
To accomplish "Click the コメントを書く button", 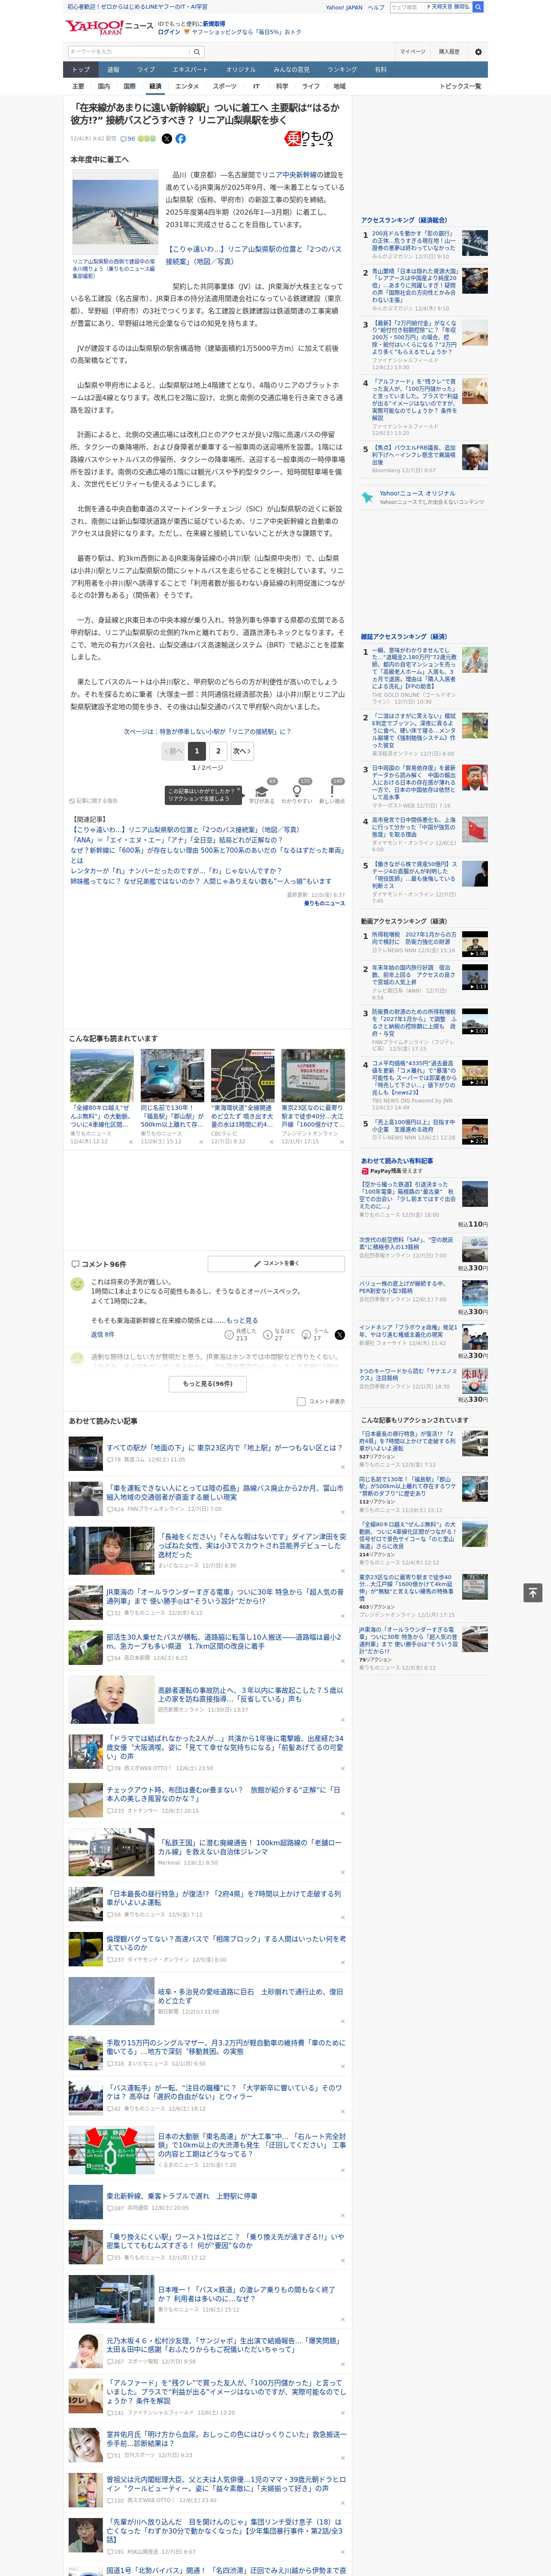I will tap(276, 1263).
